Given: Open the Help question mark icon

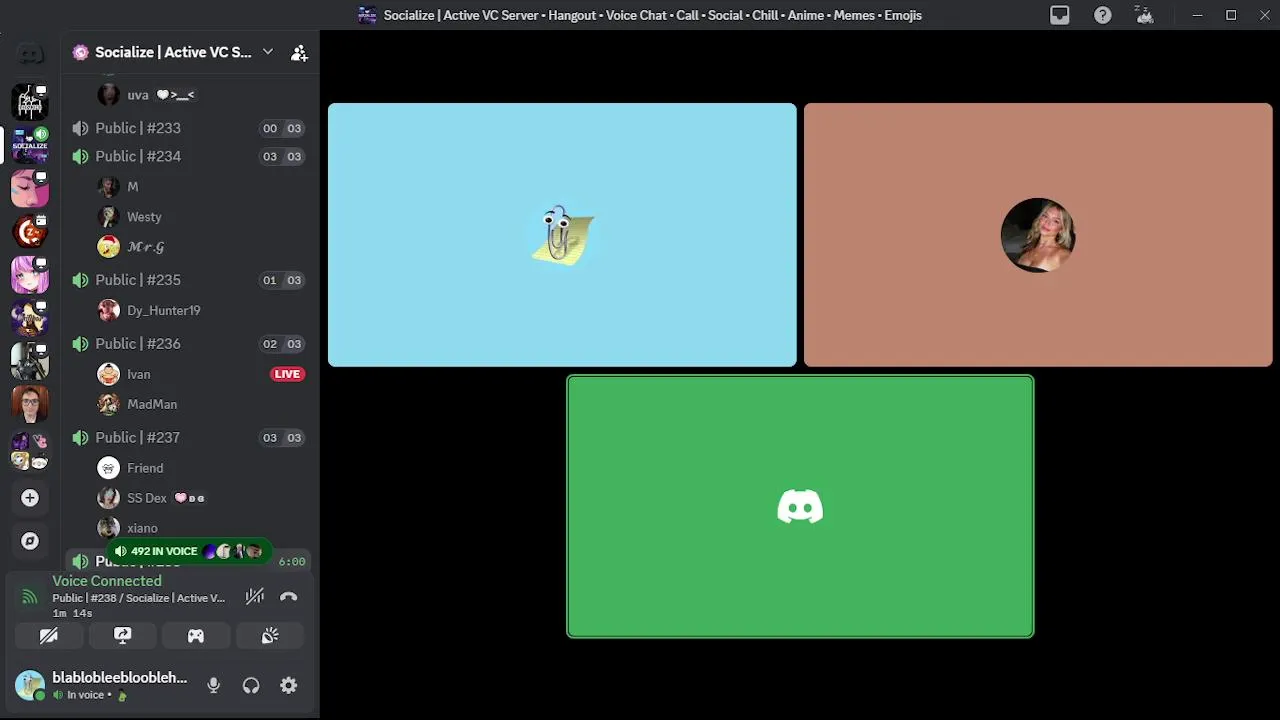Looking at the screenshot, I should pyautogui.click(x=1102, y=15).
